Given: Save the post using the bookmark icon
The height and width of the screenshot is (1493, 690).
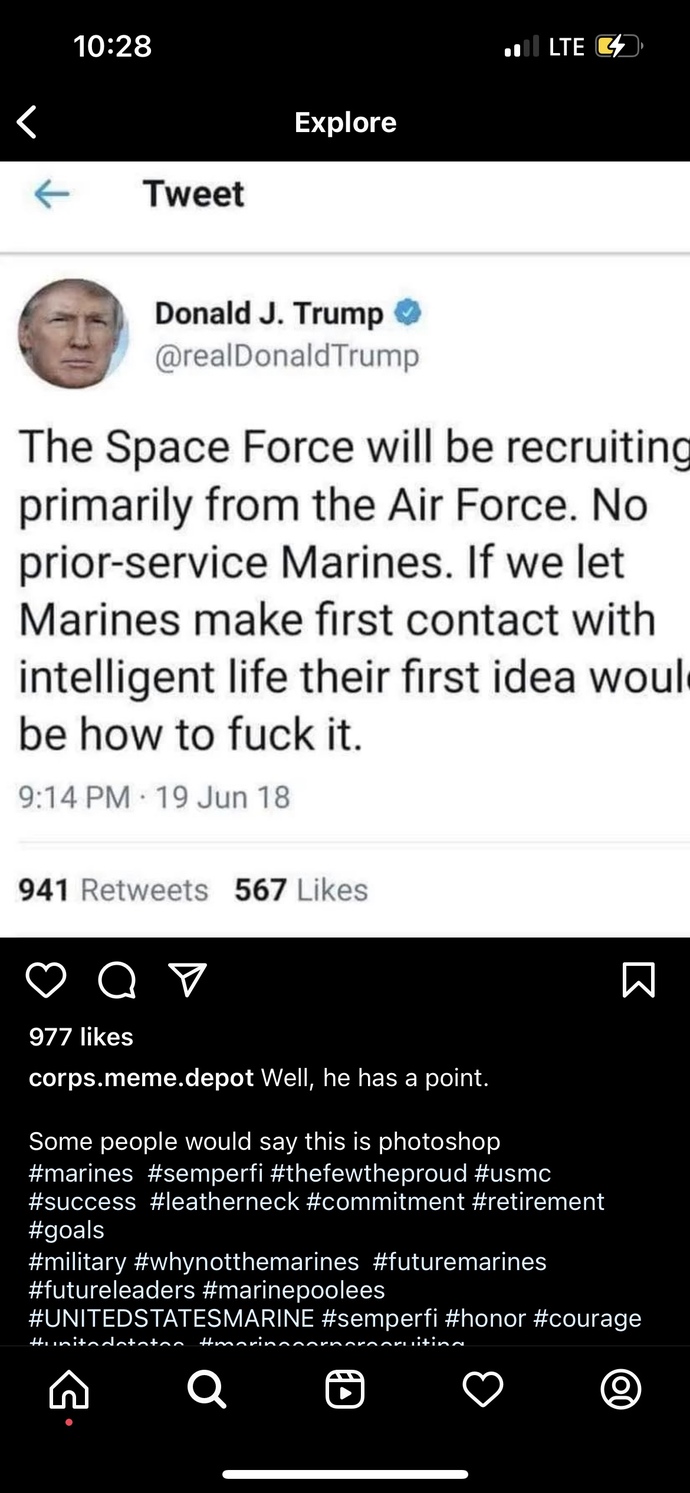Looking at the screenshot, I should click(x=638, y=981).
